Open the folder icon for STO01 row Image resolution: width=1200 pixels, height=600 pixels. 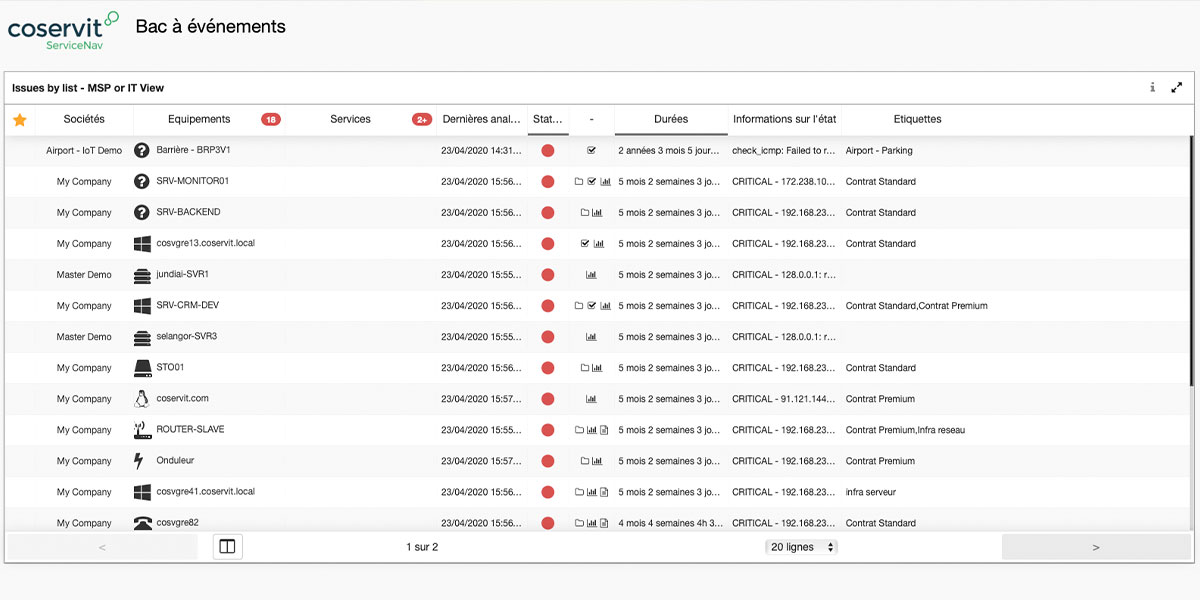(x=585, y=368)
